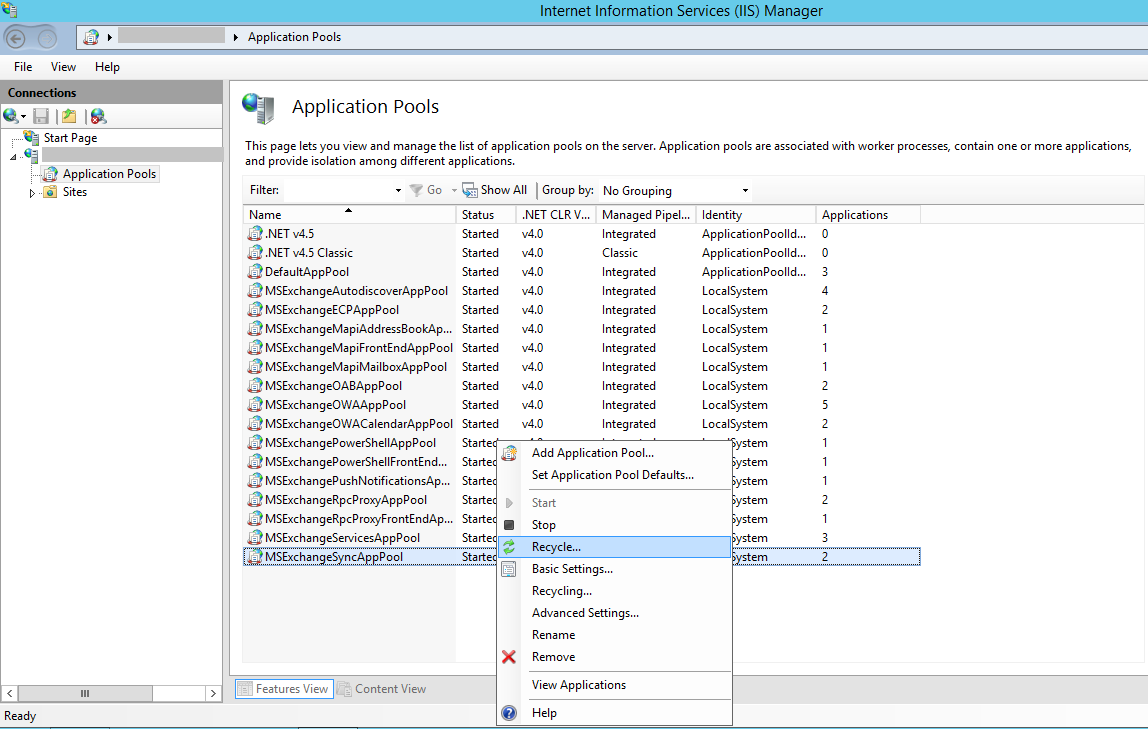Screen dimensions: 1148x729
Task: Click the Features View icon
Action: coord(245,689)
